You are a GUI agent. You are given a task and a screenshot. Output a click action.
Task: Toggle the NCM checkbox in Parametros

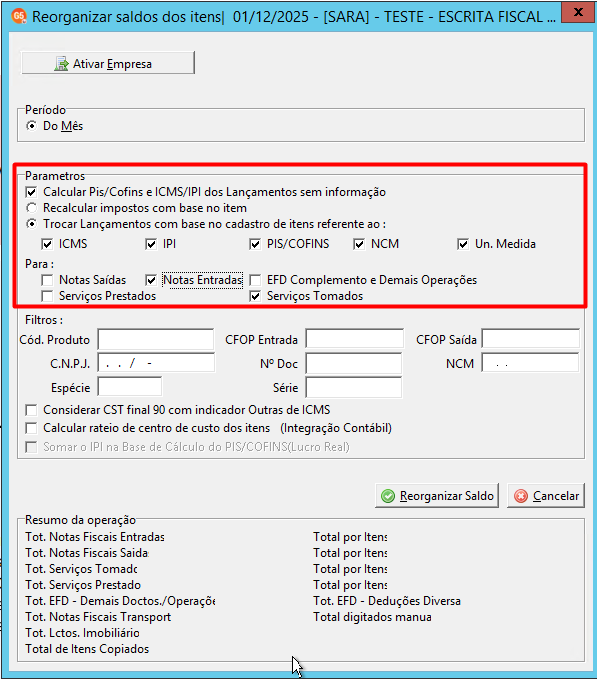click(x=359, y=244)
